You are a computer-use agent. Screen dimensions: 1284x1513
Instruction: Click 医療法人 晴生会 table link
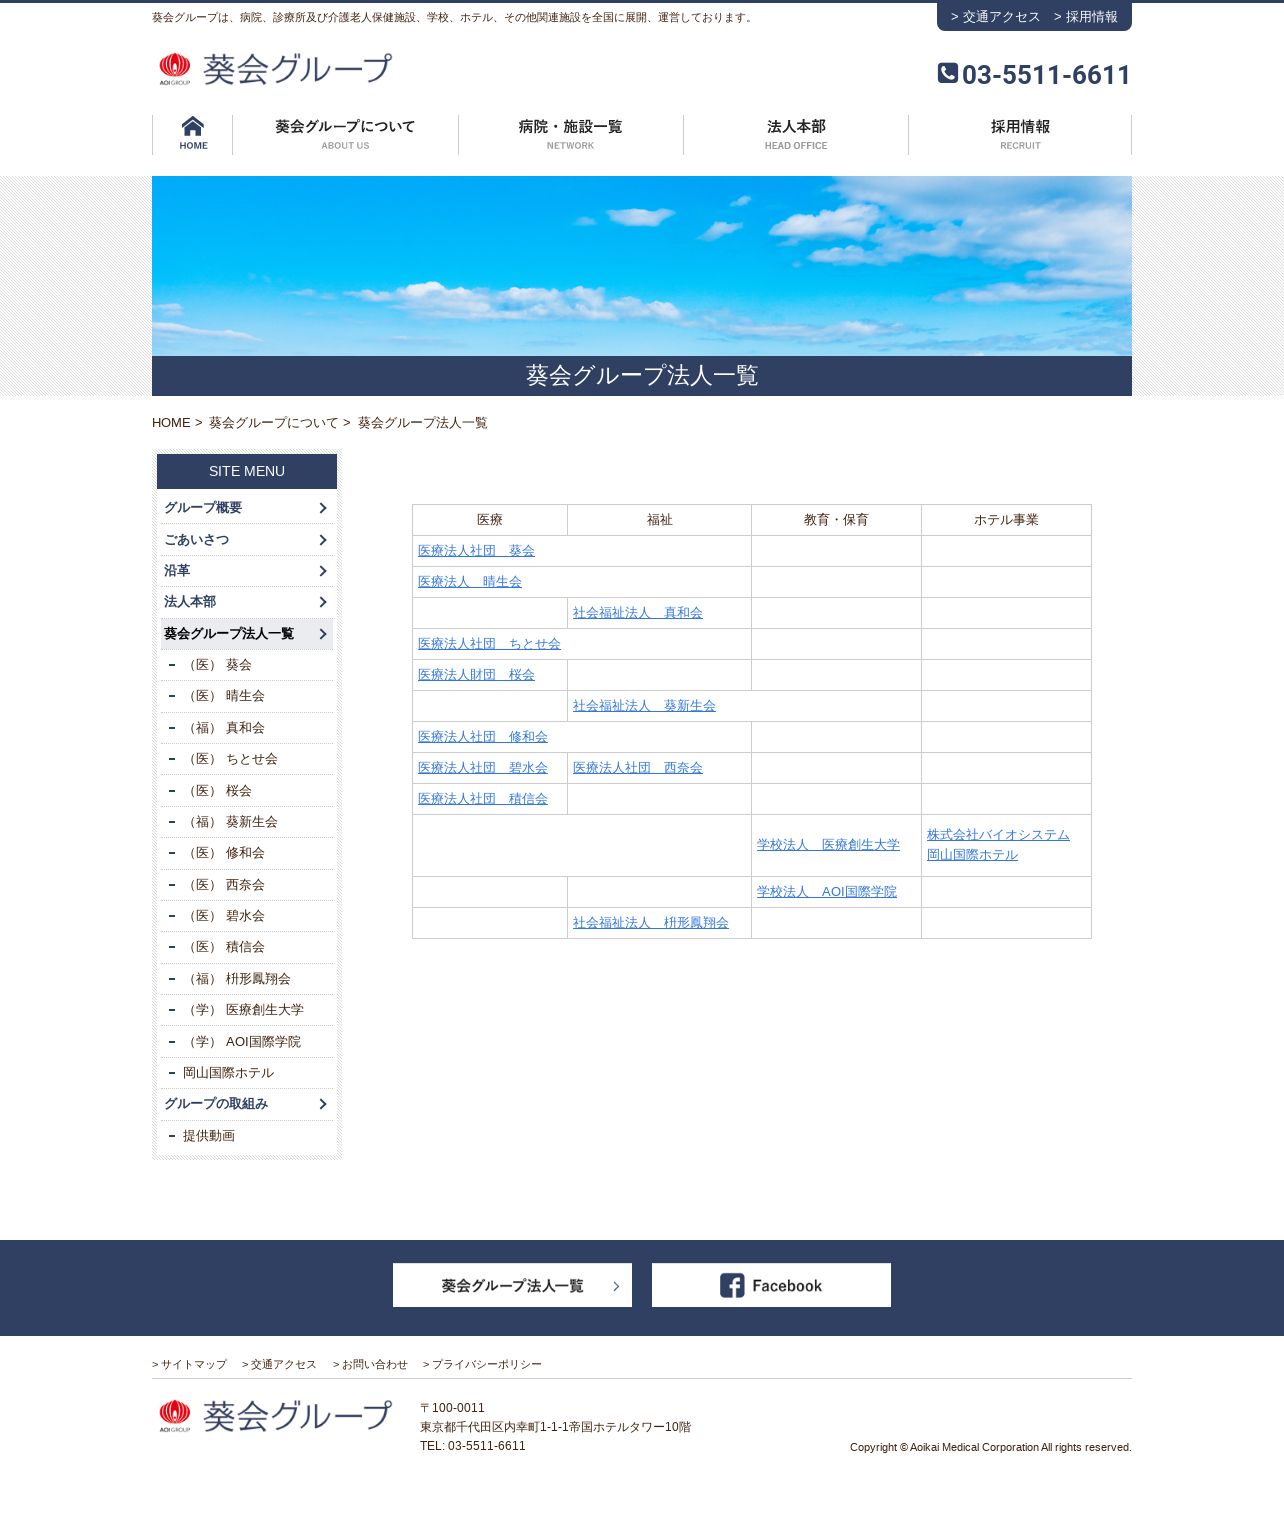click(x=470, y=582)
